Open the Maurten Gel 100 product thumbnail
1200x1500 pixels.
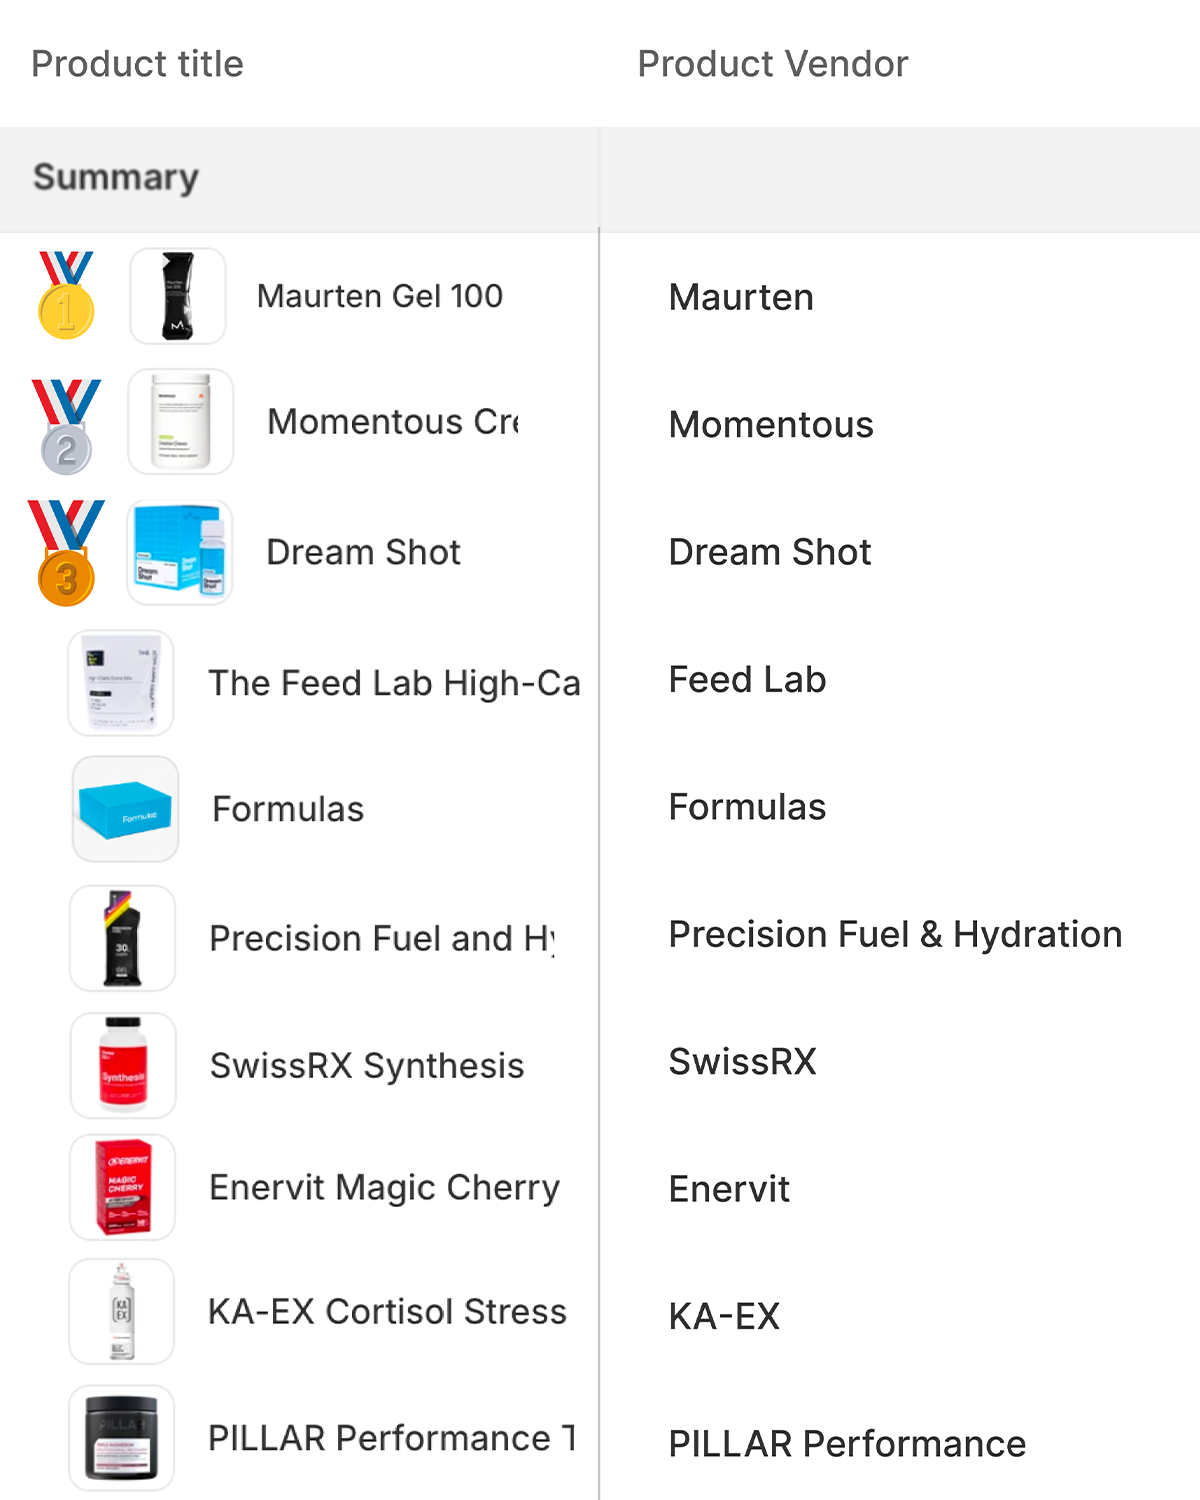pyautogui.click(x=178, y=296)
